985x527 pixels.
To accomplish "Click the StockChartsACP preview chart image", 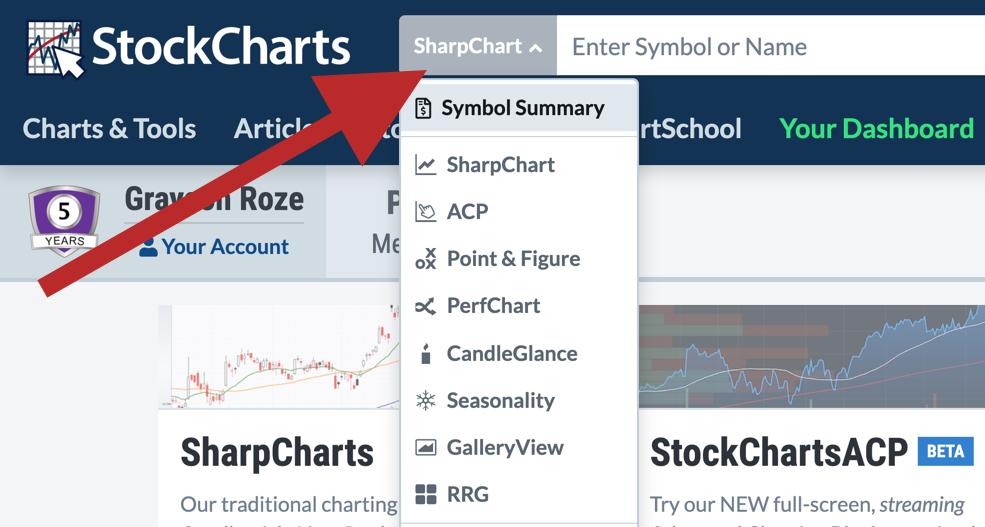I will (x=812, y=357).
